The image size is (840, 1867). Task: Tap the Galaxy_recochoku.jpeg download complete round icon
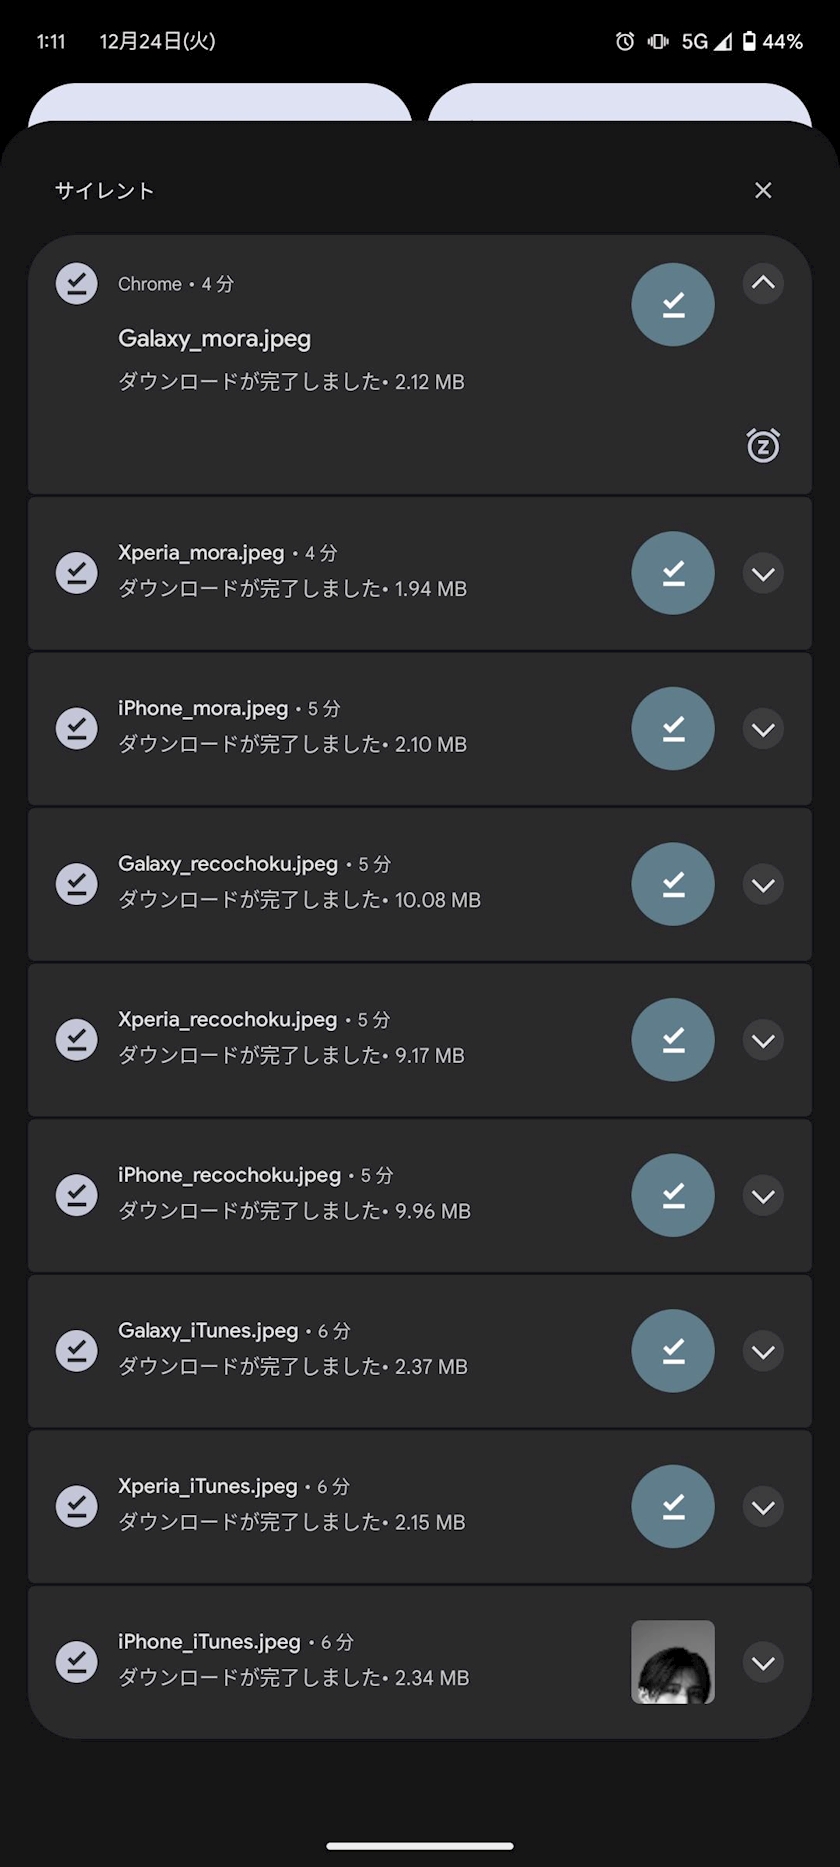coord(673,884)
